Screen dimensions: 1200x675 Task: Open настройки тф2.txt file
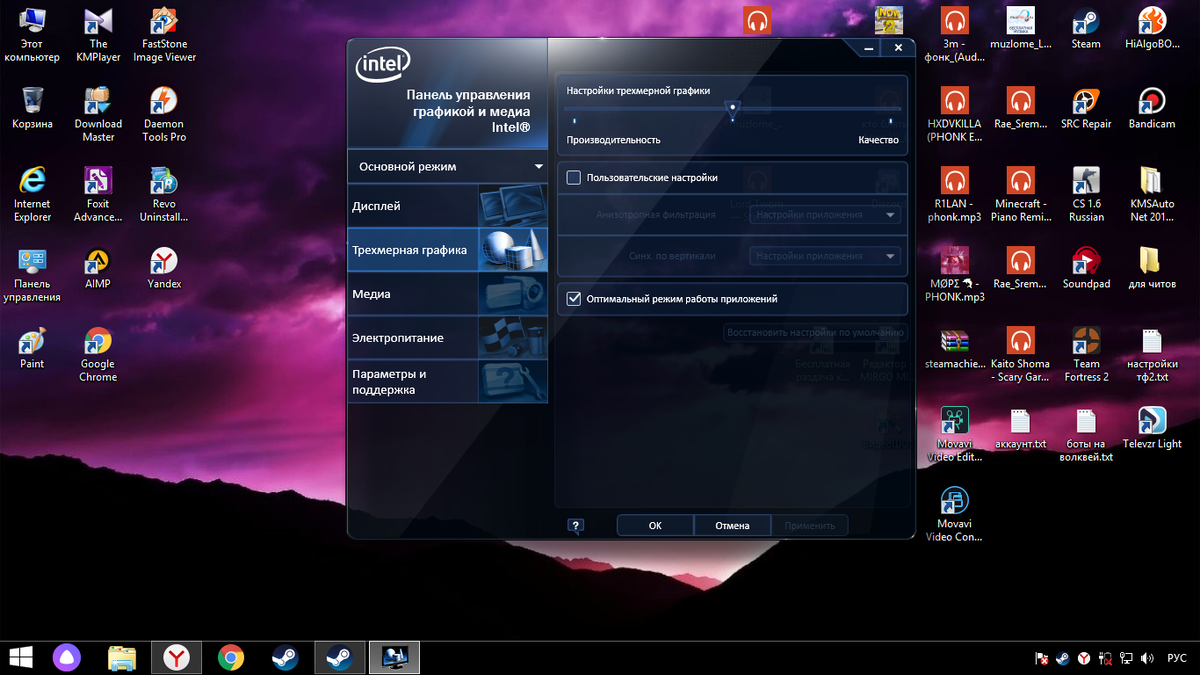tap(1152, 354)
